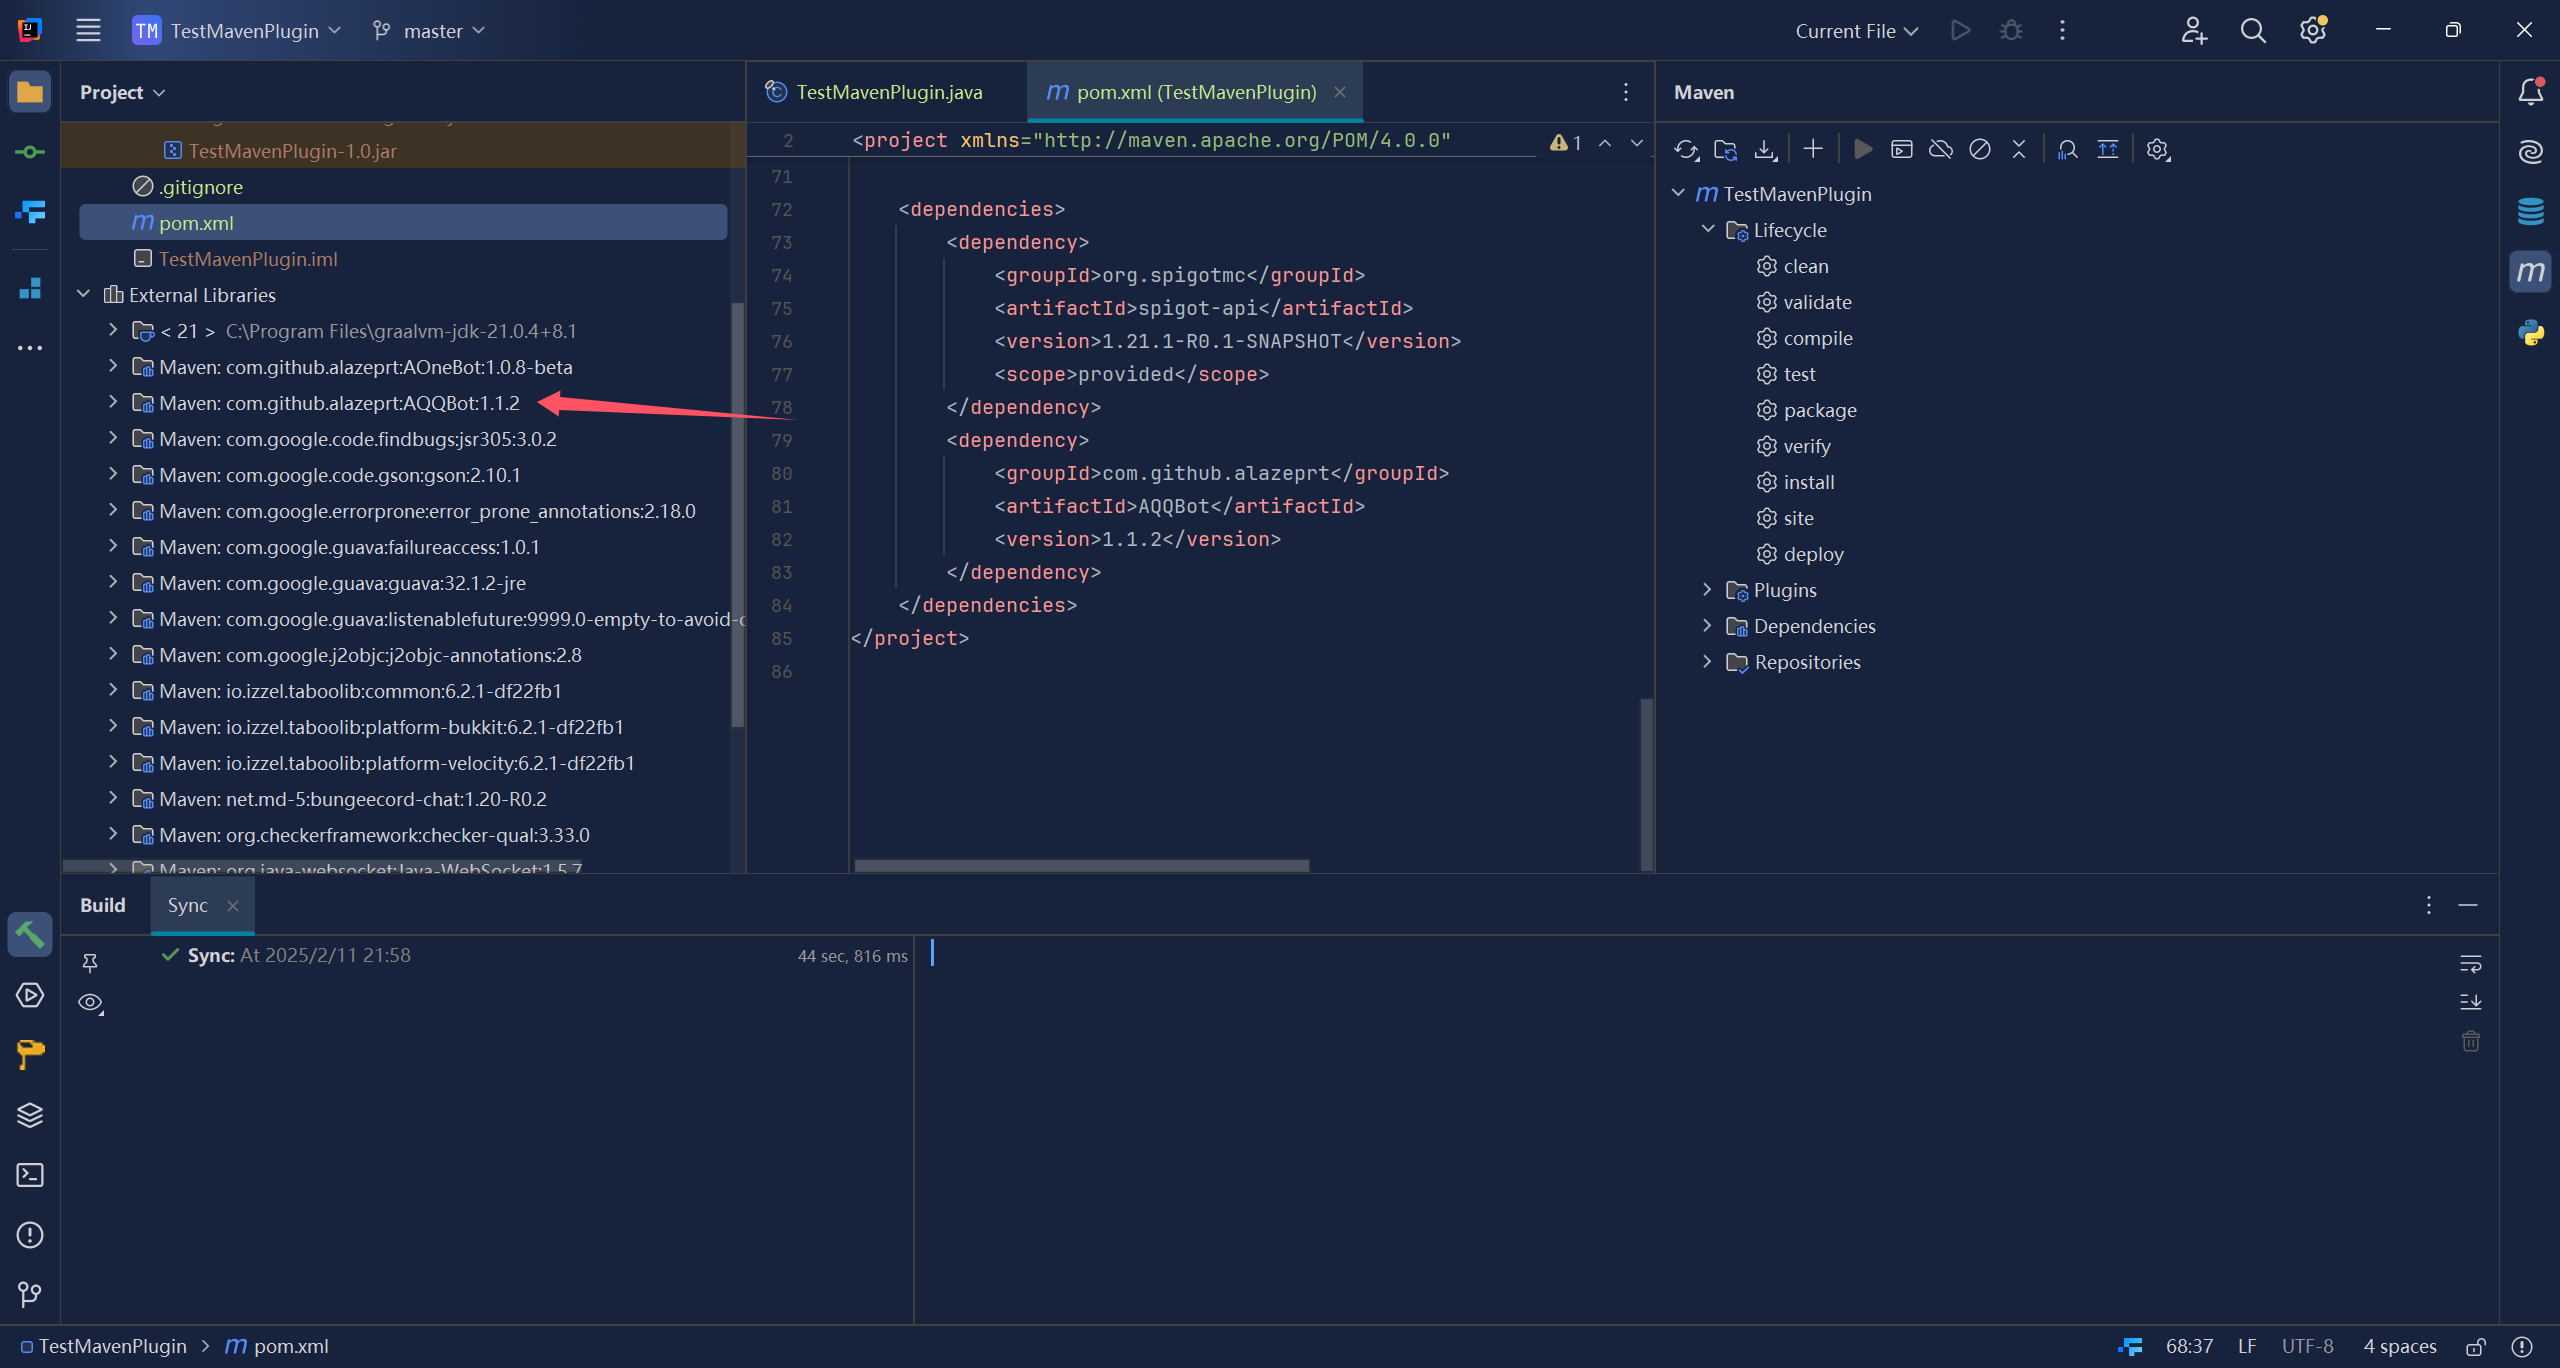This screenshot has width=2560, height=1368.
Task: Open the Problems tool window icon
Action: [30, 1235]
